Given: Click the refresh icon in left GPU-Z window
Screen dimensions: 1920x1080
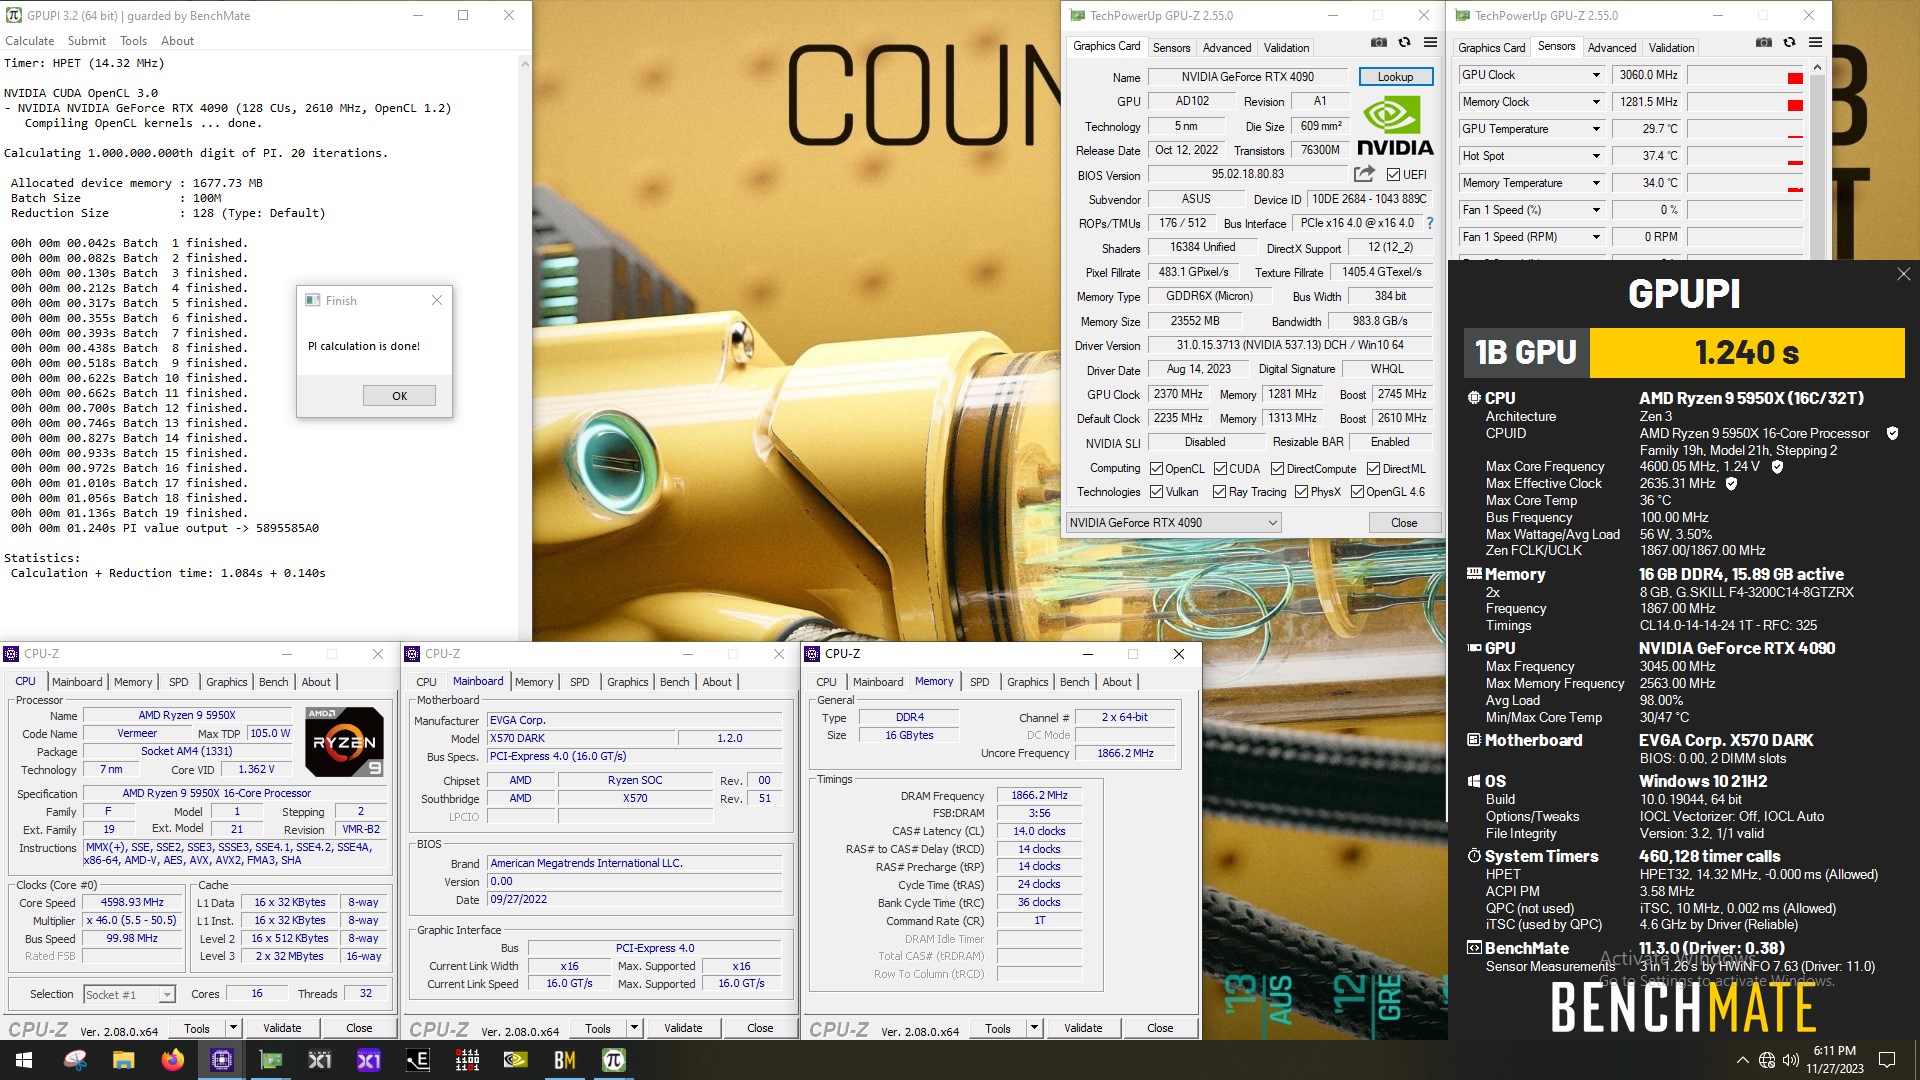Looking at the screenshot, I should click(1405, 43).
